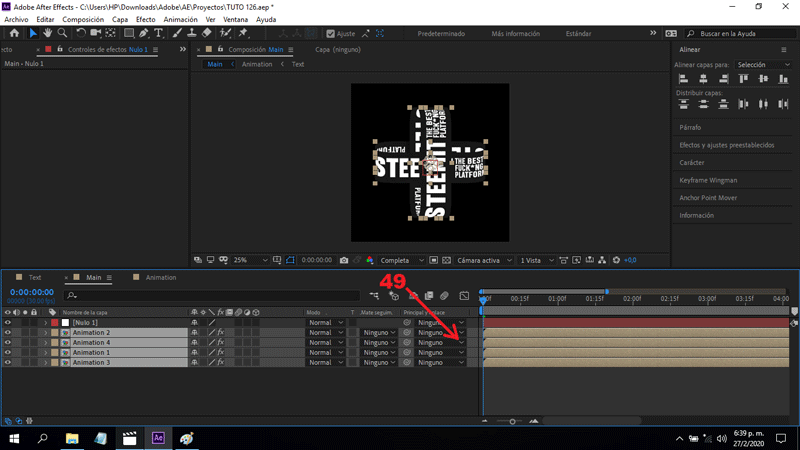Viewport: 800px width, 450px height.
Task: Adjust the timeline zoom slider
Action: (x=512, y=421)
